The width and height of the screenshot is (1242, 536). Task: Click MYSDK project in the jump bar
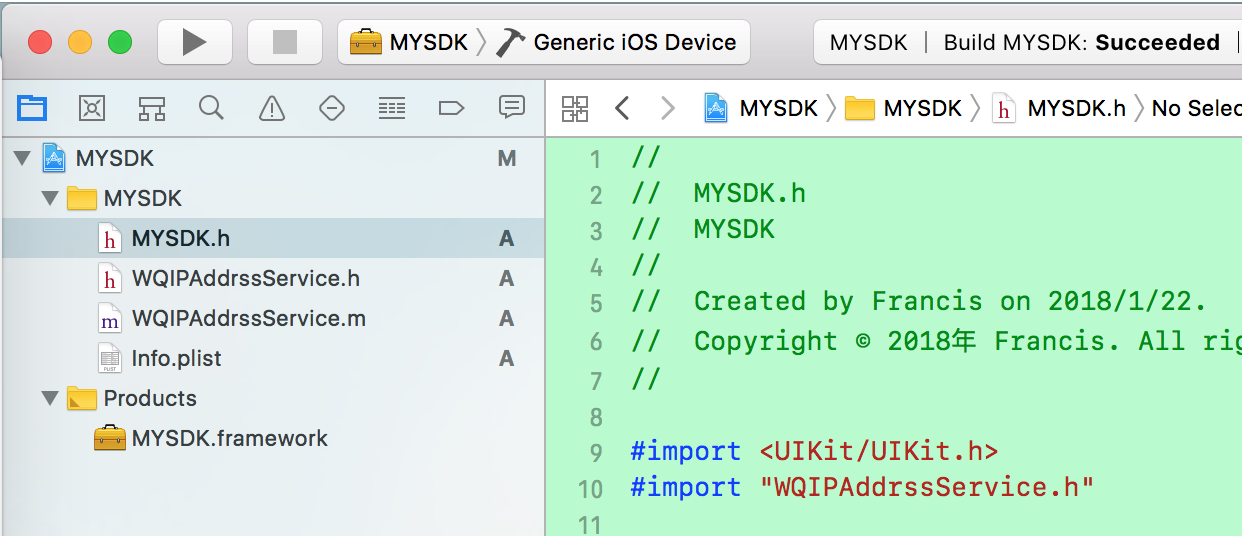761,108
